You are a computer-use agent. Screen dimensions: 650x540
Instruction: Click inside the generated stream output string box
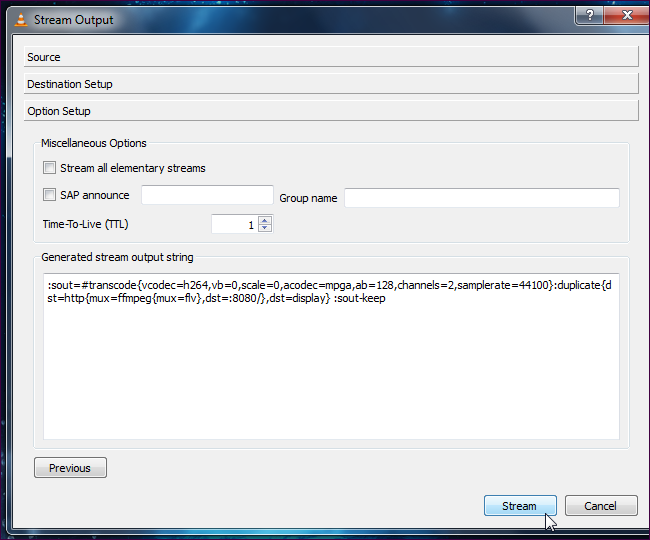331,356
